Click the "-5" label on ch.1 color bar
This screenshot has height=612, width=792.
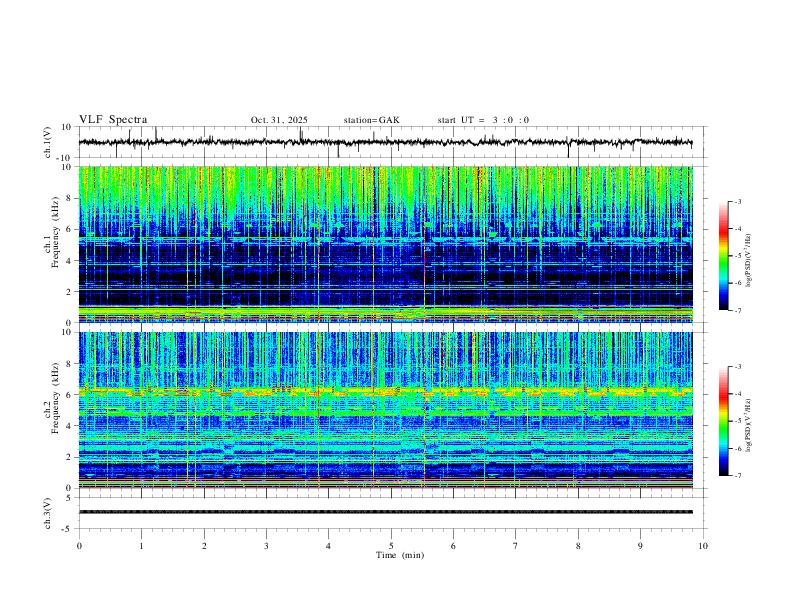coord(738,256)
